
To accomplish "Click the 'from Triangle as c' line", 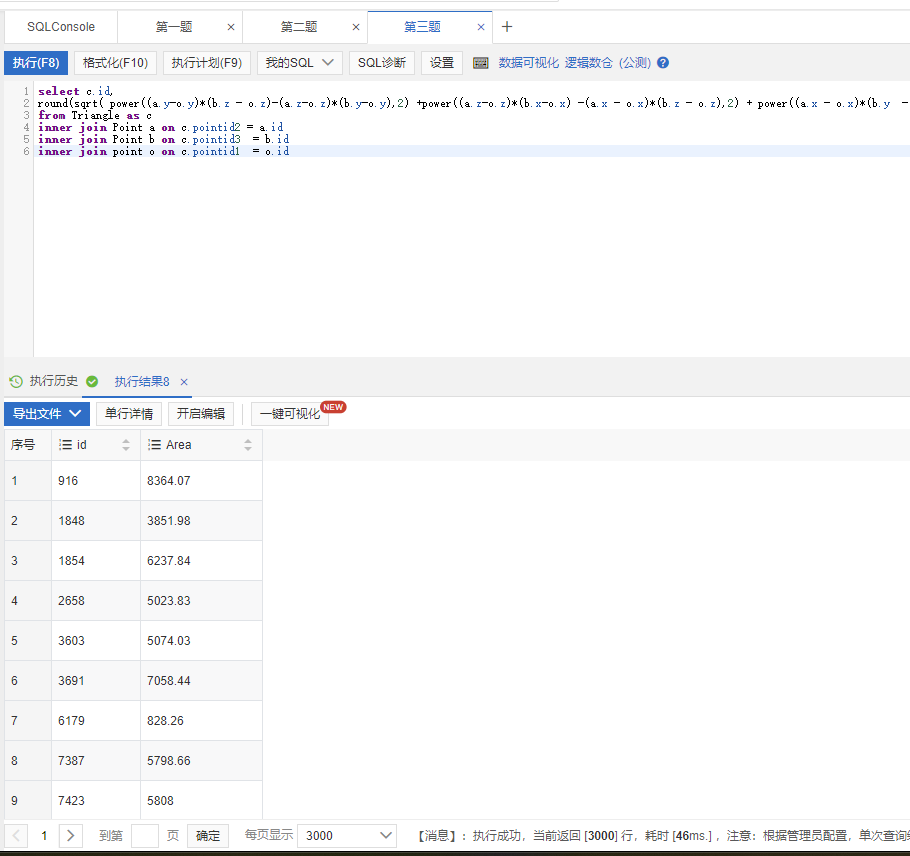I will tap(95, 115).
